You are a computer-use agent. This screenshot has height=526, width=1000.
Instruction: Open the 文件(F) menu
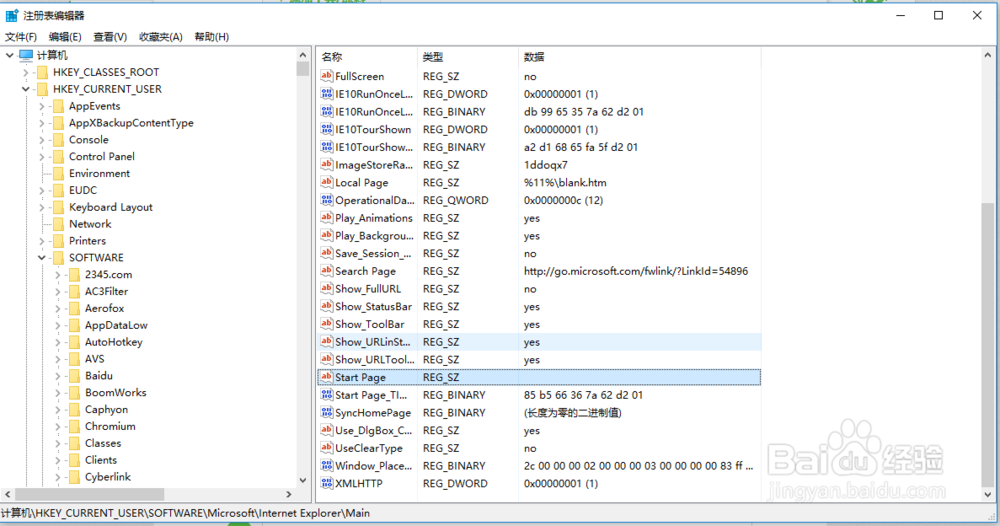pos(21,37)
